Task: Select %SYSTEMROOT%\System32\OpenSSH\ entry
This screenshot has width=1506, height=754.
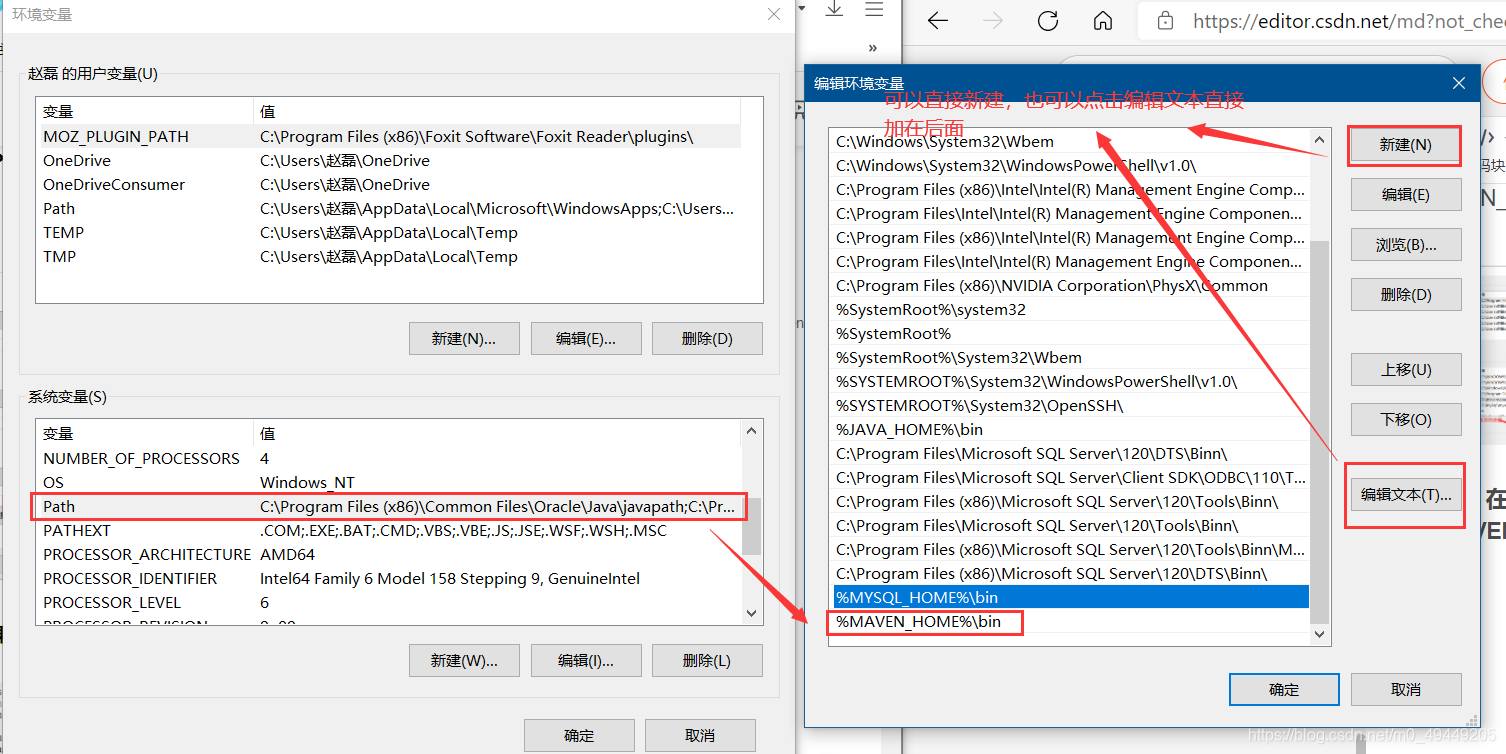Action: (1070, 406)
